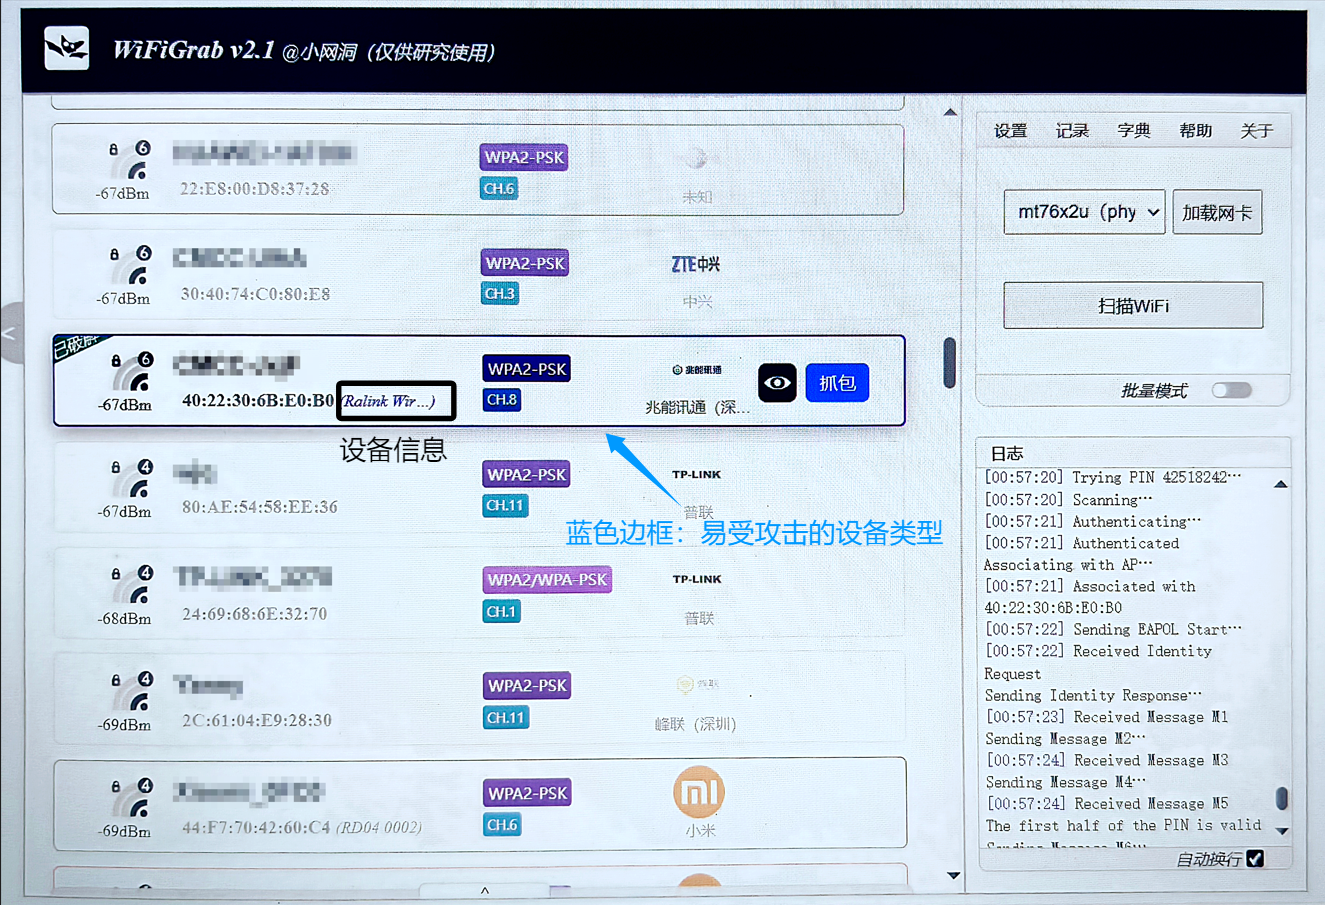
Task: Click WPA2-PSK badge of 22:E8:00:D8:37:28 network
Action: [x=525, y=157]
